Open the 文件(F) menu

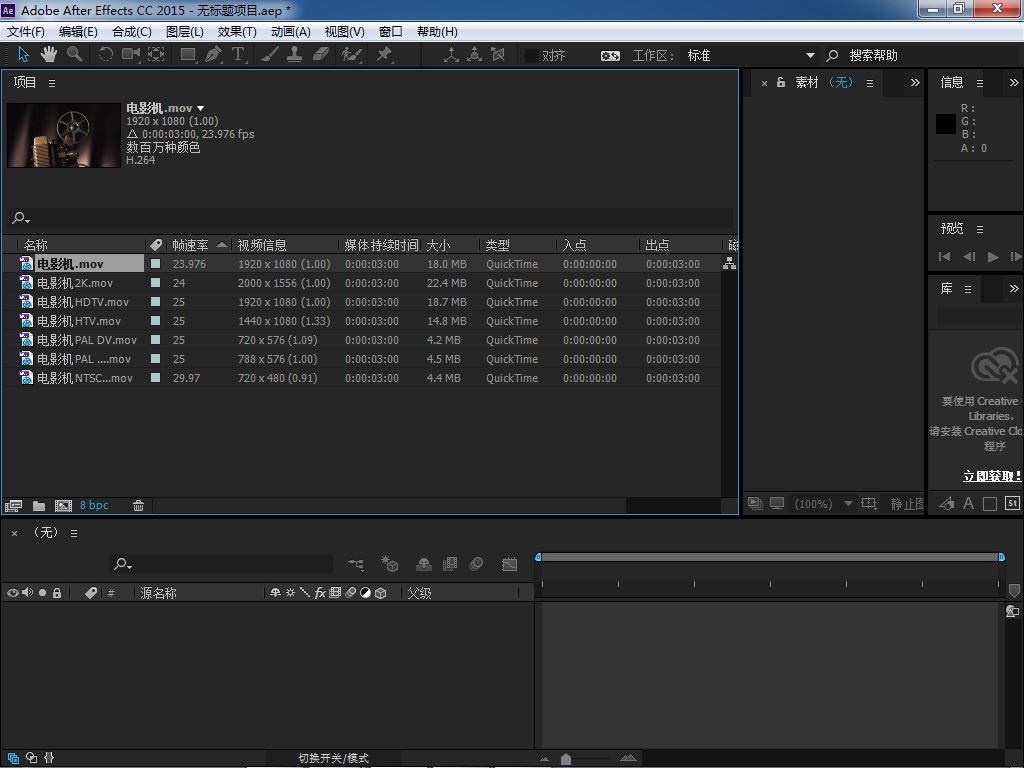click(25, 31)
